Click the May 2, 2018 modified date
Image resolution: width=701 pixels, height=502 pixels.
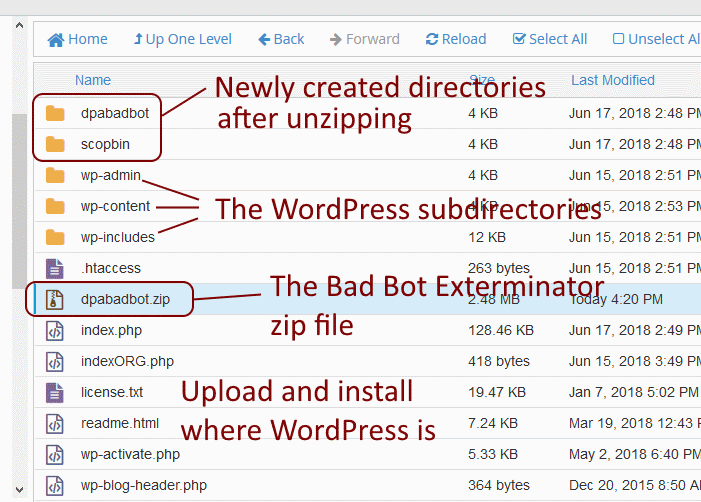[x=635, y=454]
